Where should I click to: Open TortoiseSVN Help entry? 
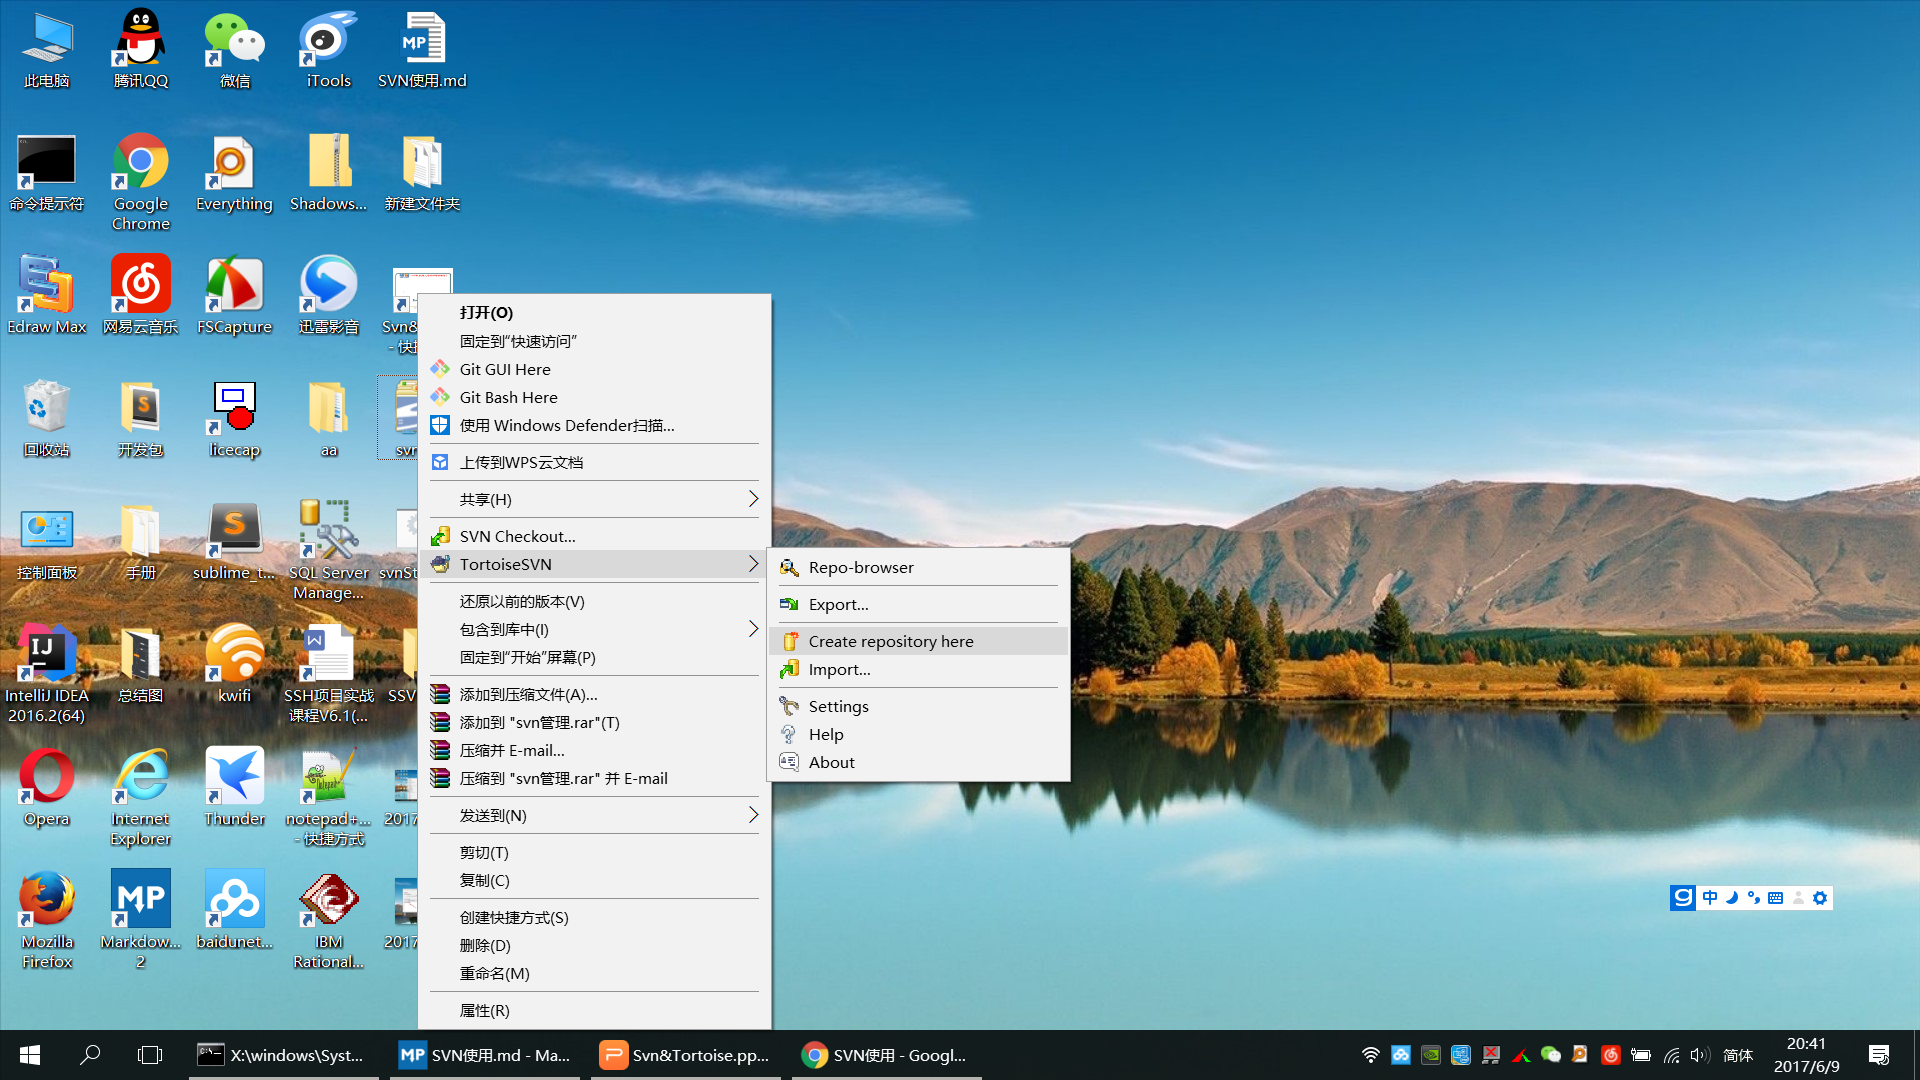point(918,734)
